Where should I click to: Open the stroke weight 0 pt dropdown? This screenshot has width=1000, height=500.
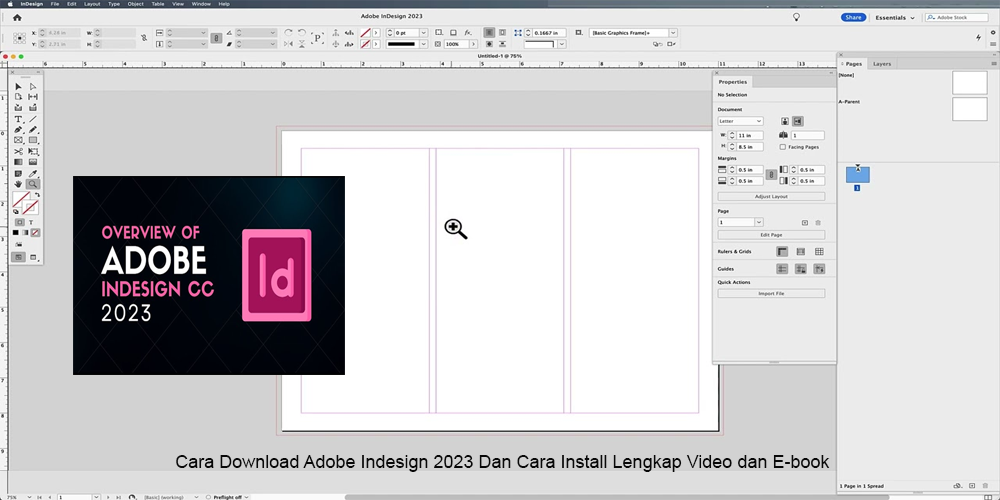point(423,33)
